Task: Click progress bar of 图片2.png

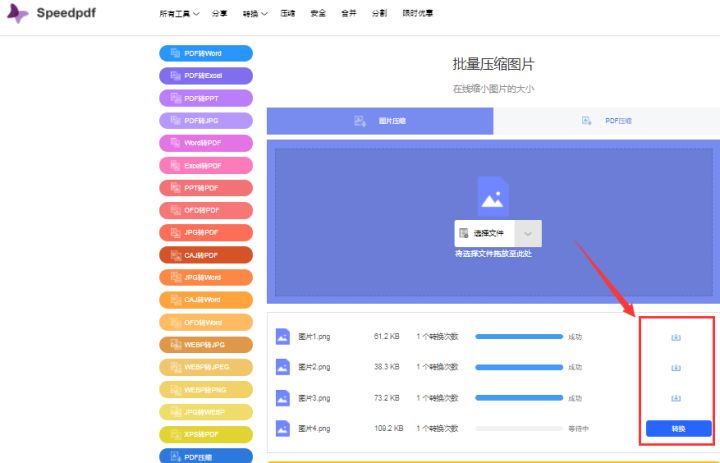Action: tap(519, 367)
